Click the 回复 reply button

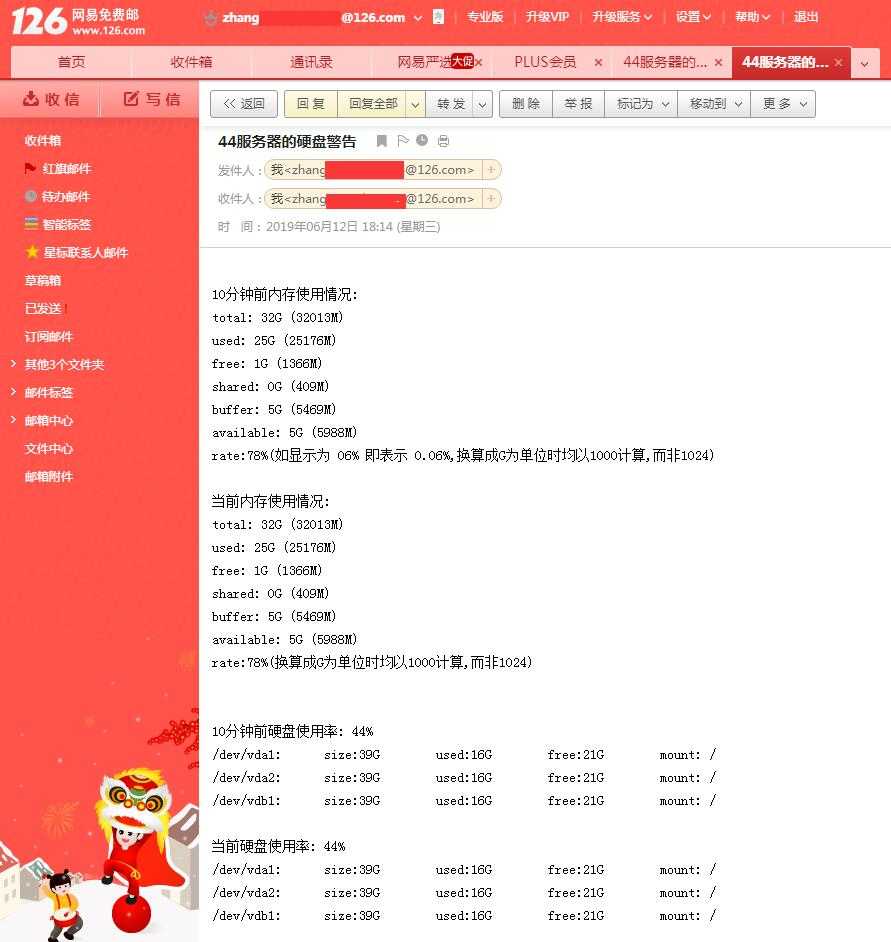tap(311, 104)
